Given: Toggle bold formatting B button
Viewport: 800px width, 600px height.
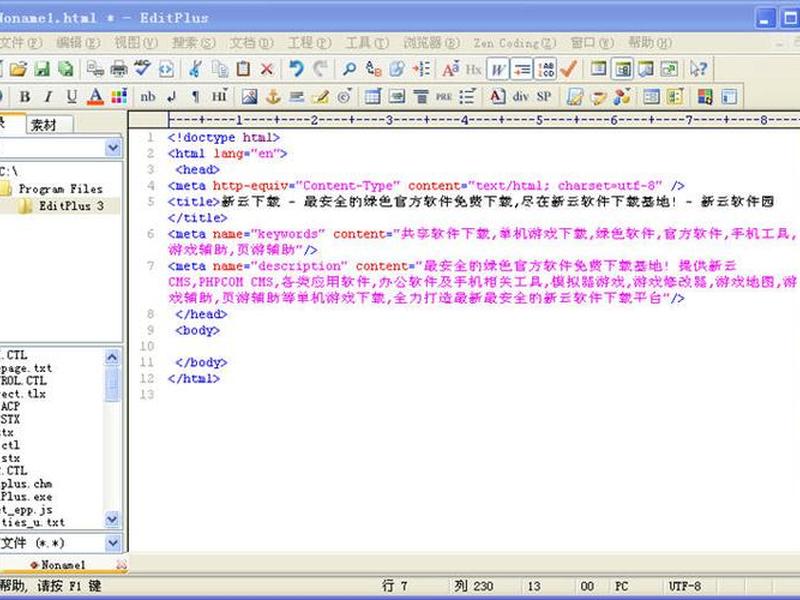Looking at the screenshot, I should coord(24,96).
